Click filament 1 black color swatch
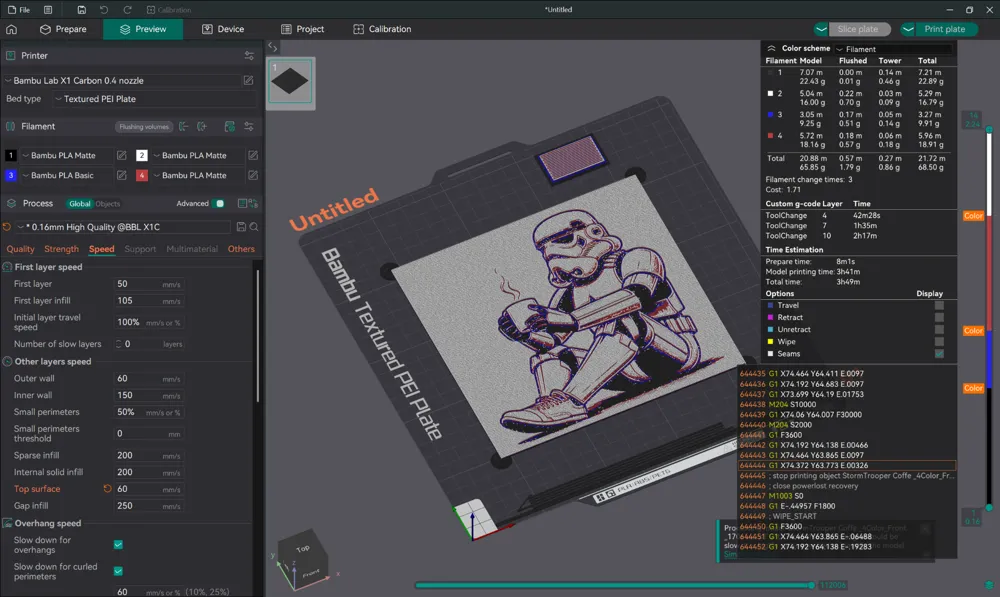This screenshot has width=1000, height=597. point(11,155)
